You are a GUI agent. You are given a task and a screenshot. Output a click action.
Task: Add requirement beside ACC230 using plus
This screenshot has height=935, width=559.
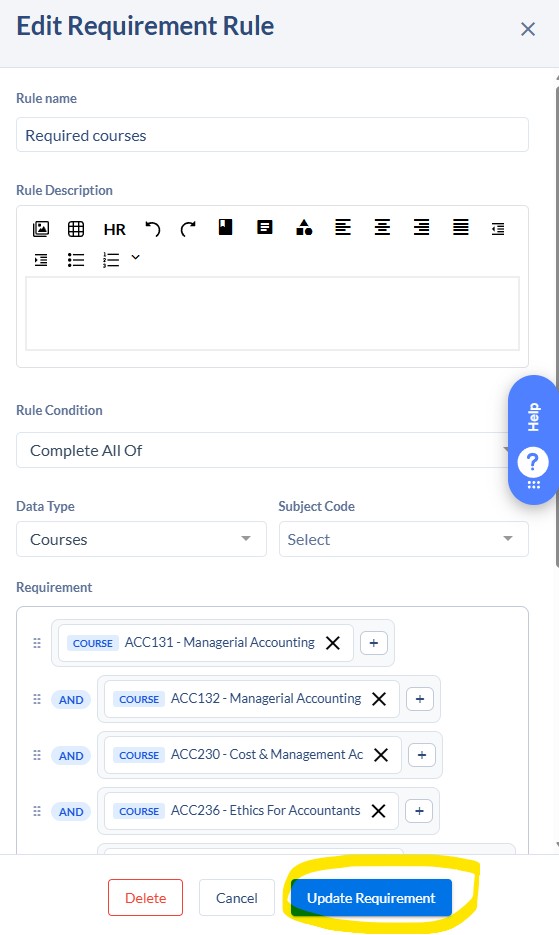(422, 755)
